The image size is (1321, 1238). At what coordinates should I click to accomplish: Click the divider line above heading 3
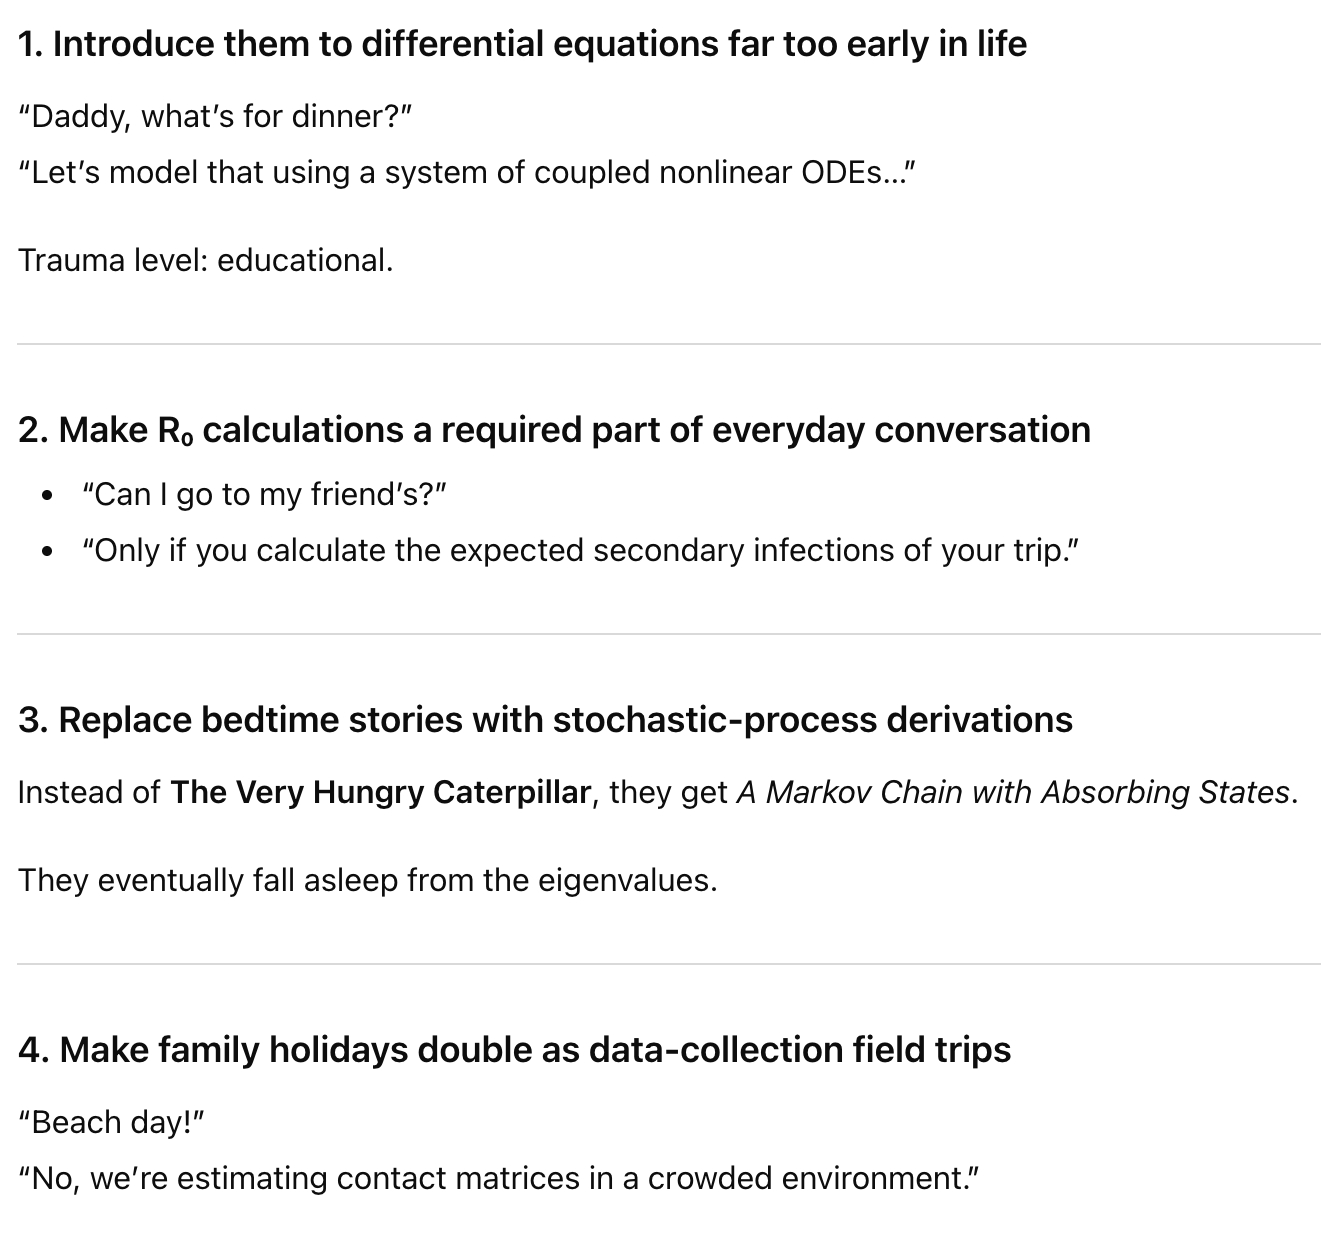click(x=668, y=634)
